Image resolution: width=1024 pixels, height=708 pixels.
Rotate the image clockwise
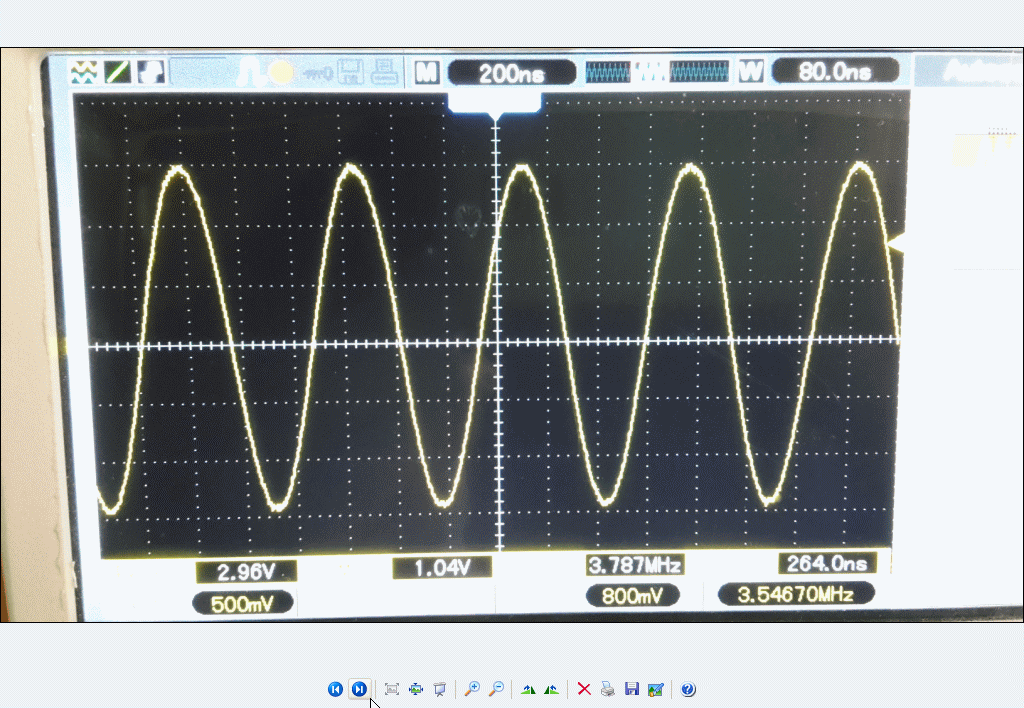pos(528,689)
